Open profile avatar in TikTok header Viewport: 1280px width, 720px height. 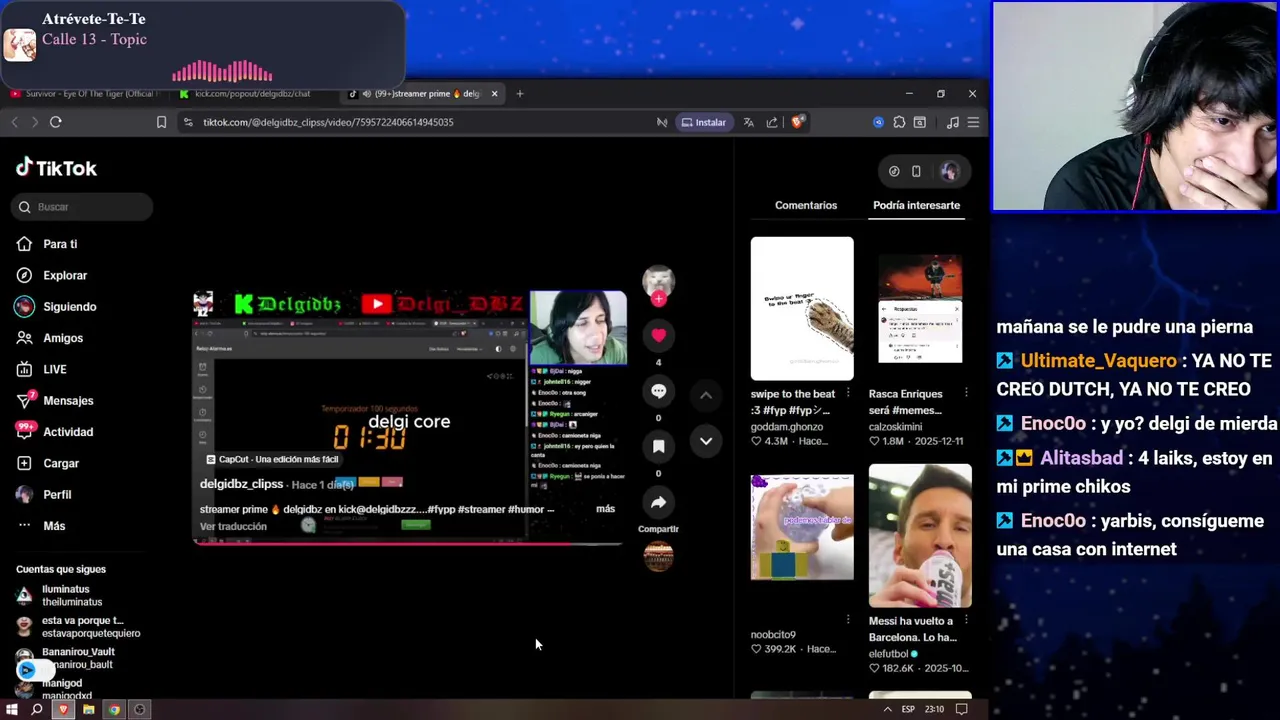[948, 171]
